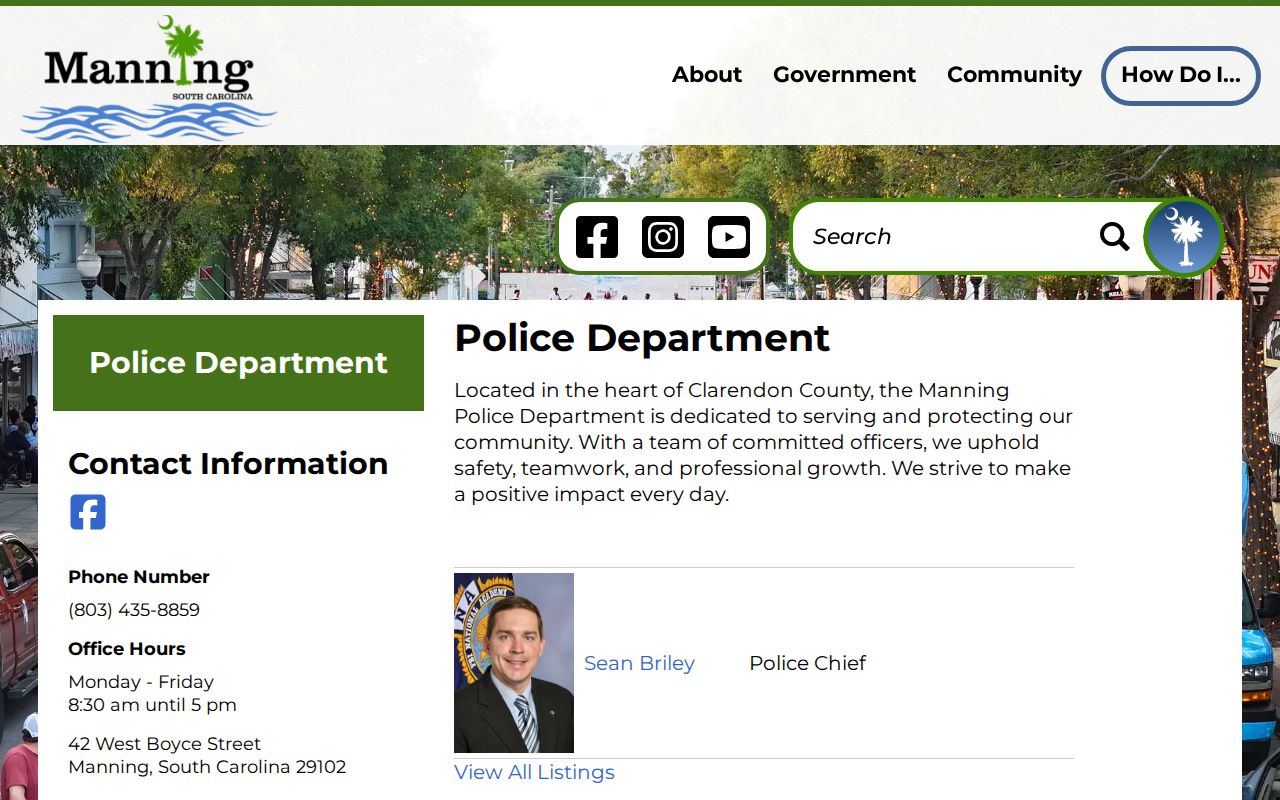Click the phone number (803) 435-8859
1280x800 pixels.
(134, 610)
